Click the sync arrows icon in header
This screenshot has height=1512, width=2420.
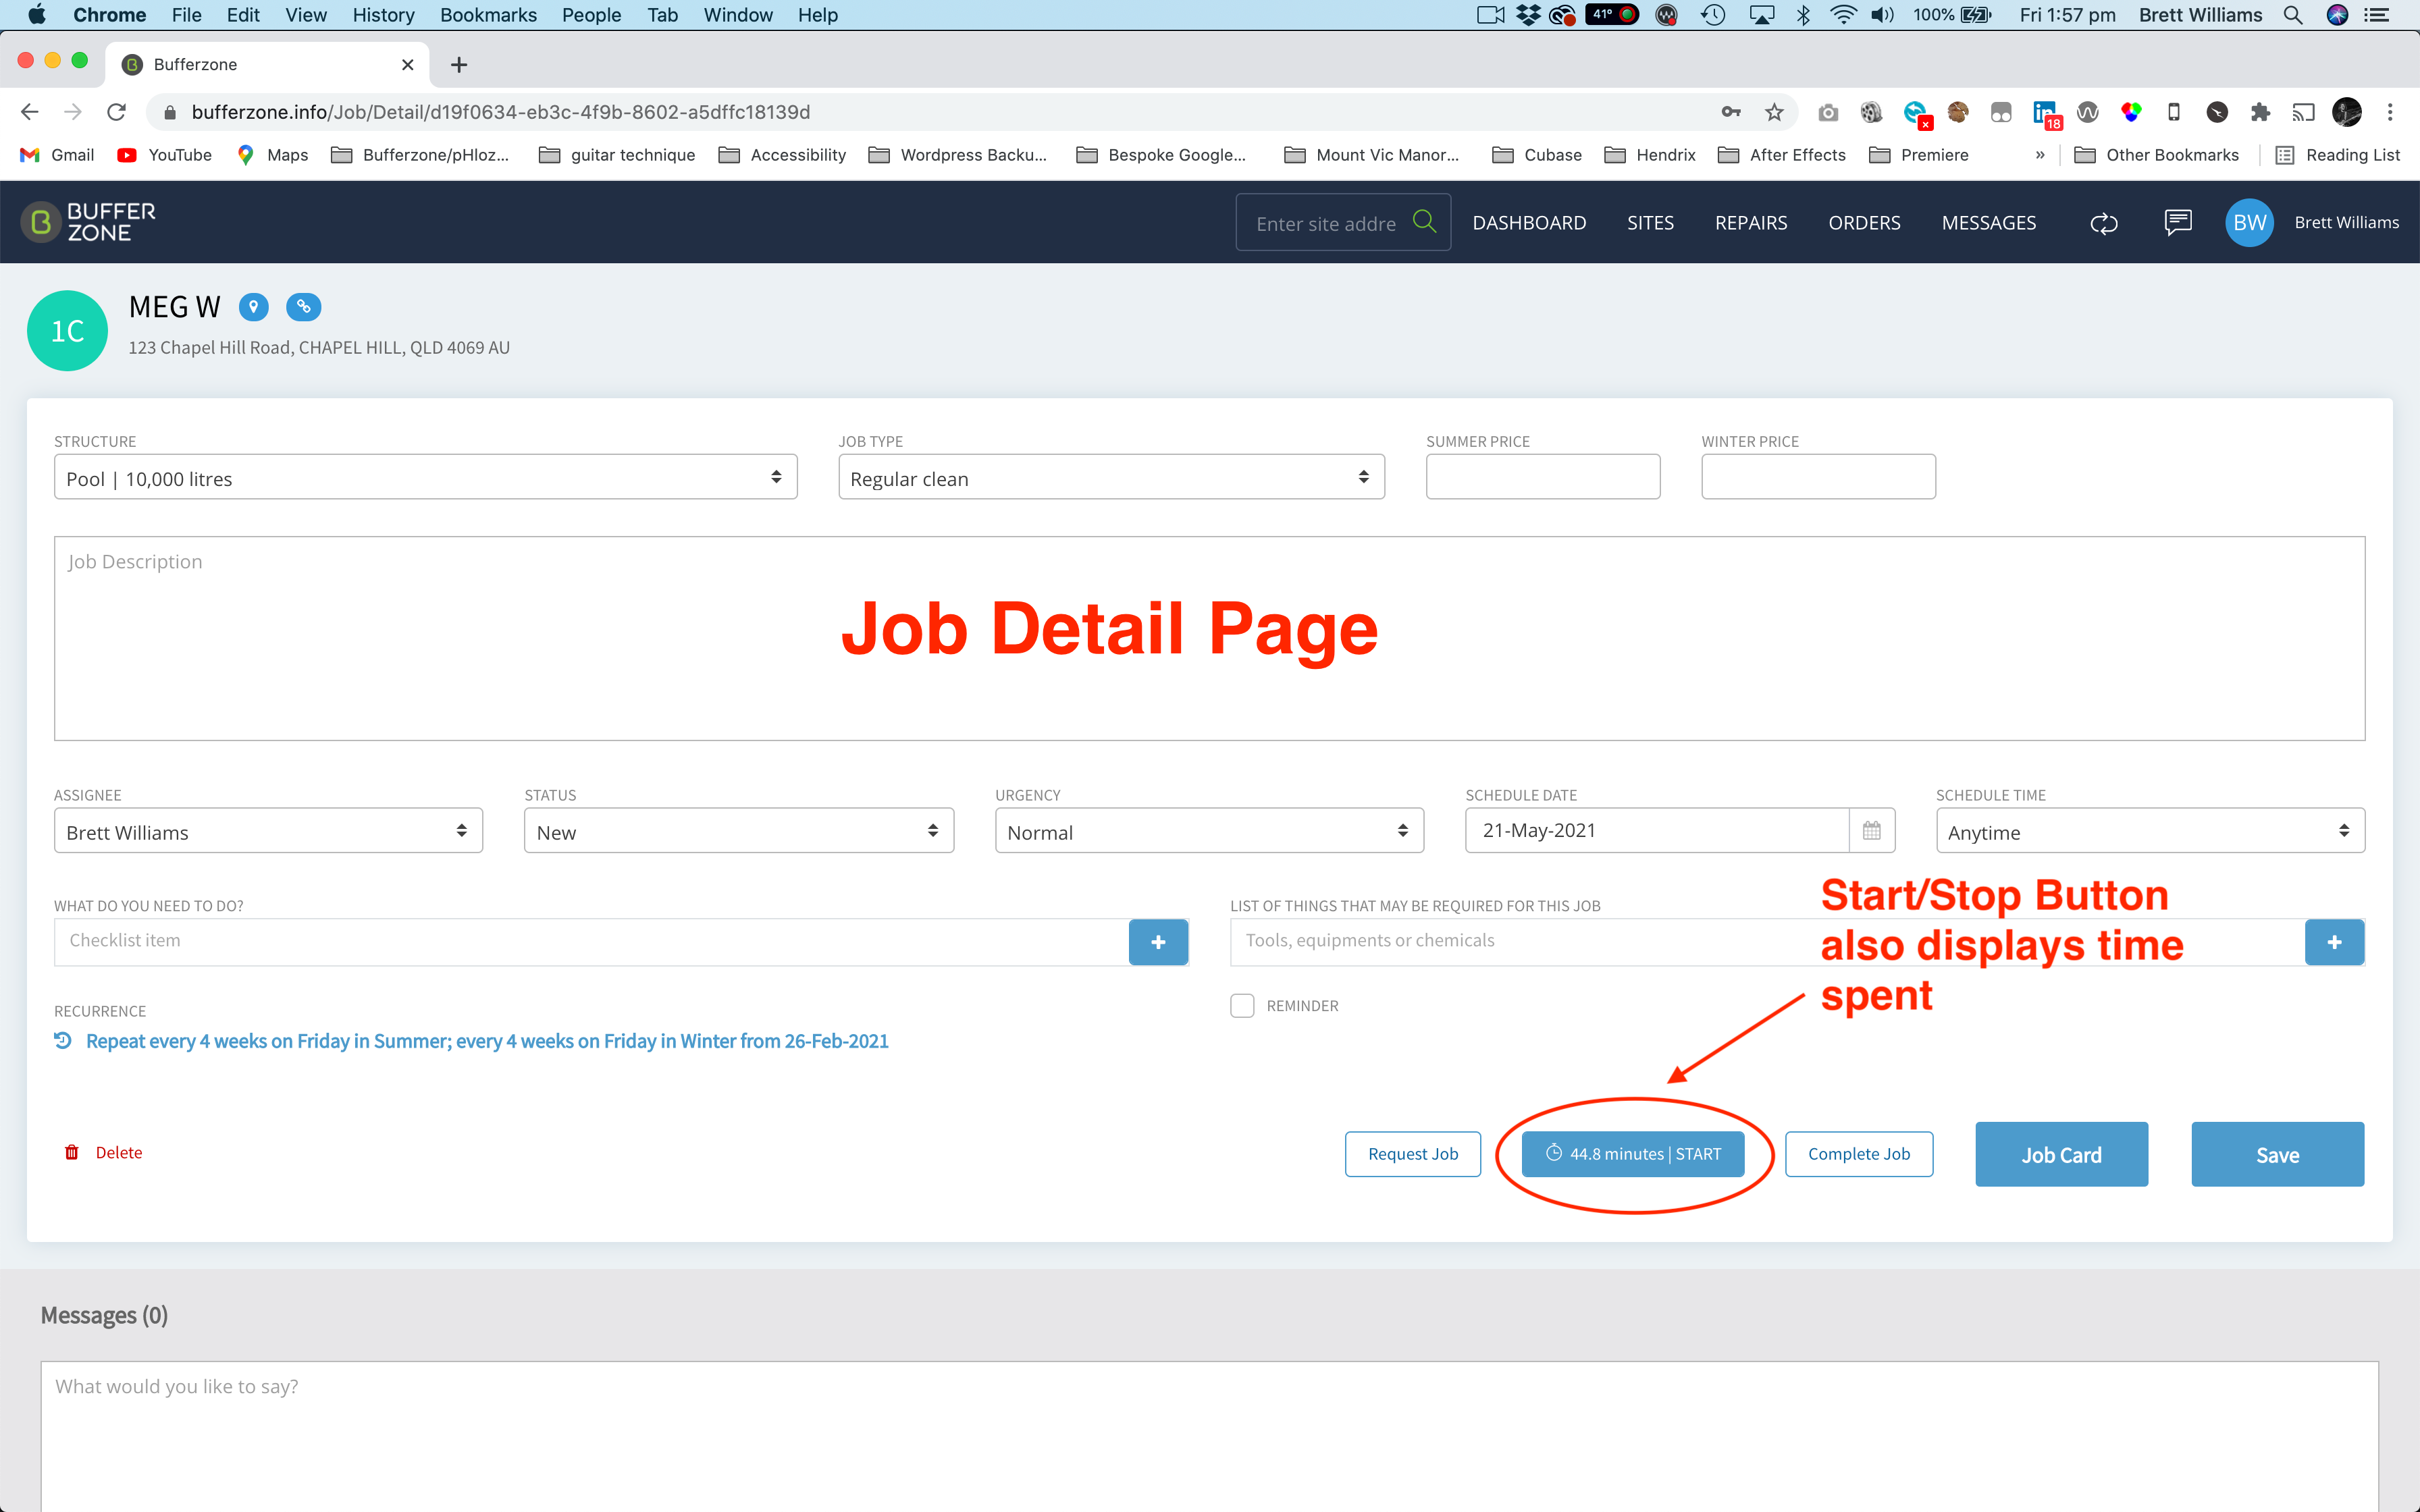click(x=2104, y=223)
